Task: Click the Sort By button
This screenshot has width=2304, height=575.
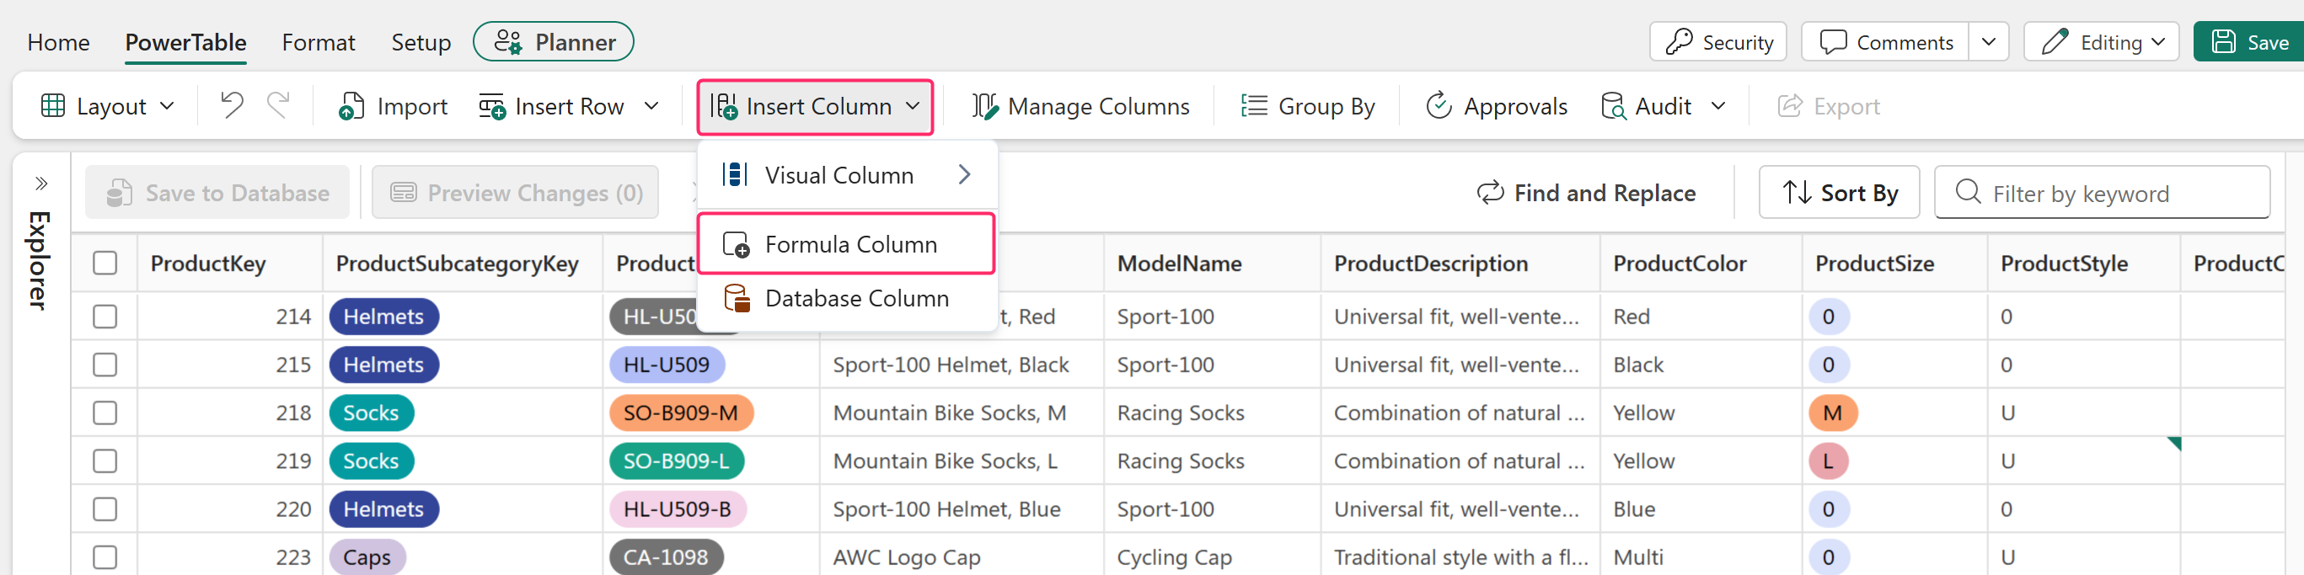Action: tap(1839, 192)
